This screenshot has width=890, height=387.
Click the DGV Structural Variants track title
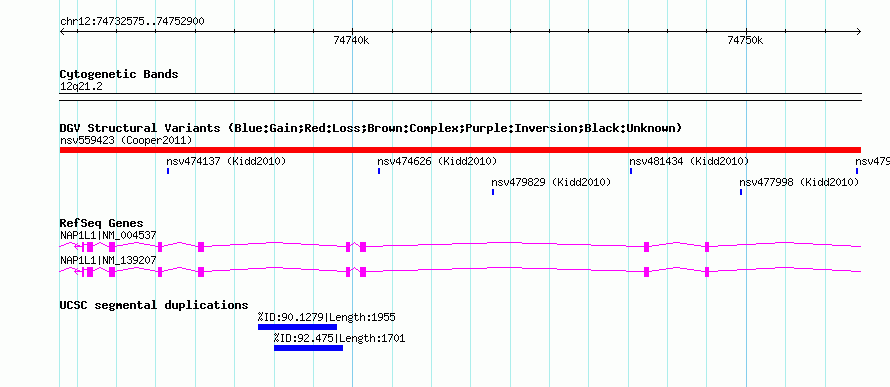click(371, 128)
